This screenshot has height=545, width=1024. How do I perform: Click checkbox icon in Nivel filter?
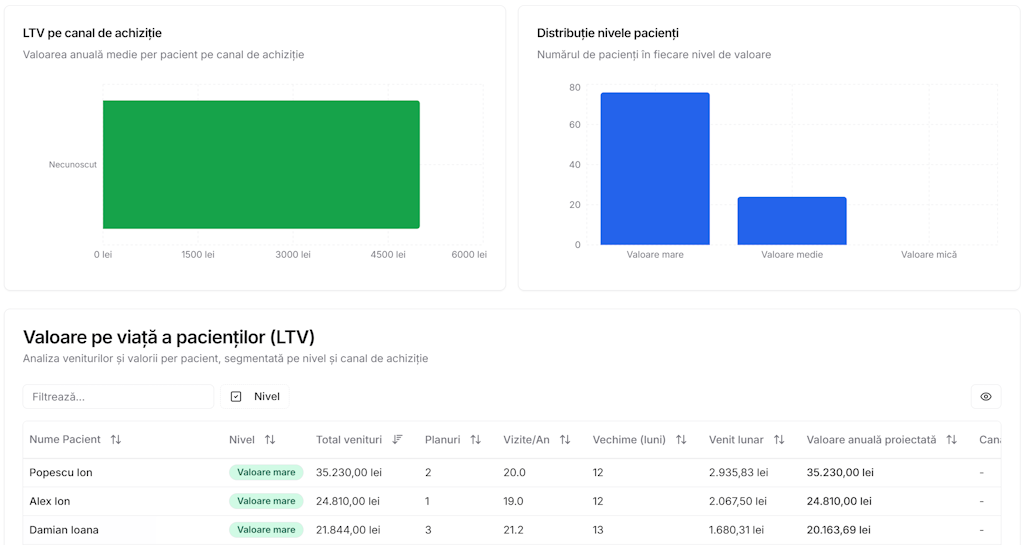tap(236, 397)
